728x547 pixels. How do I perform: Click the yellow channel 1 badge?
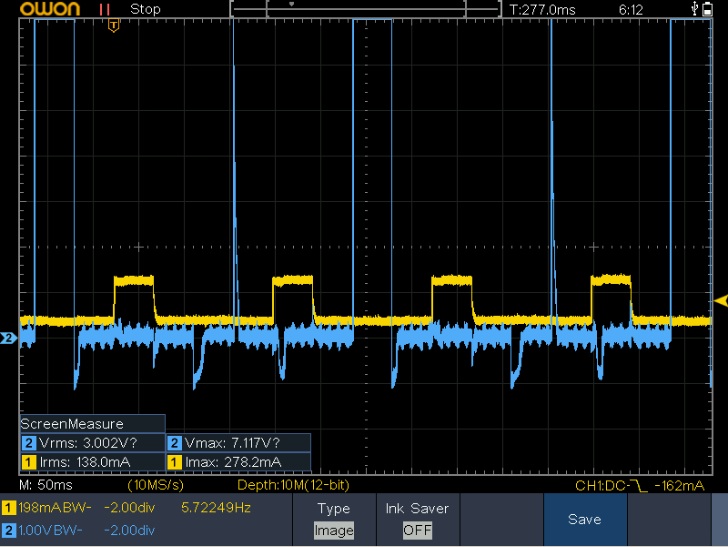pos(9,508)
